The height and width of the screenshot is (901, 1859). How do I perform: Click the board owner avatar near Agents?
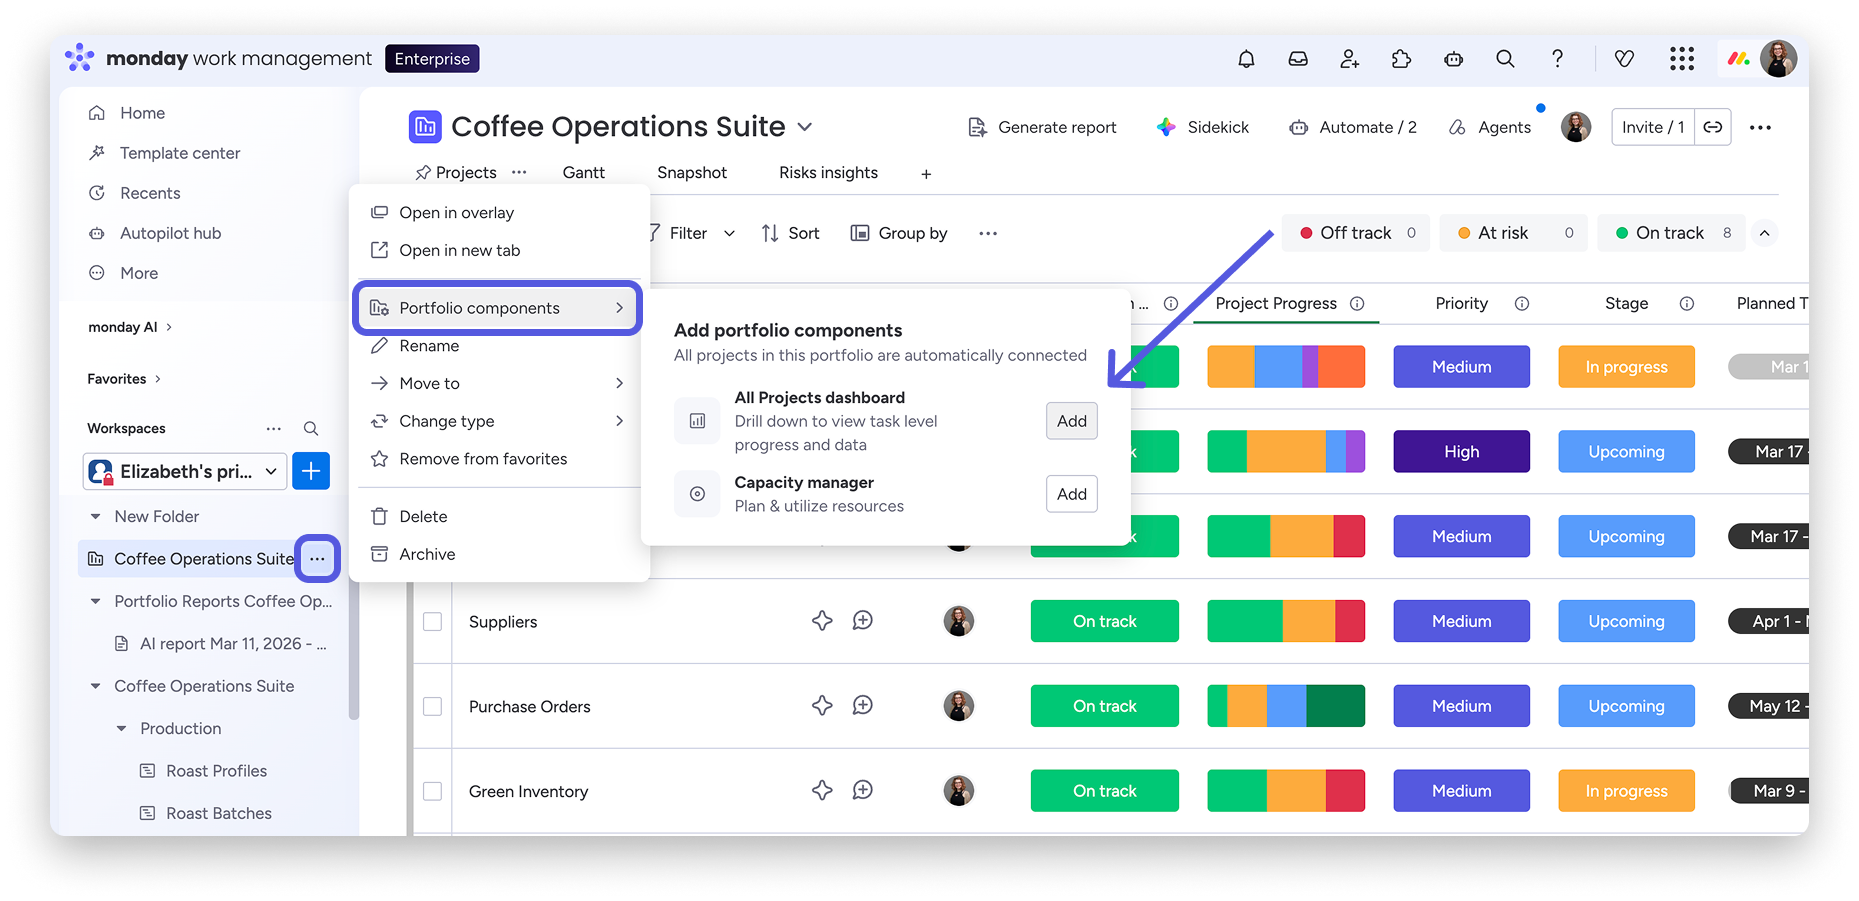[1576, 127]
